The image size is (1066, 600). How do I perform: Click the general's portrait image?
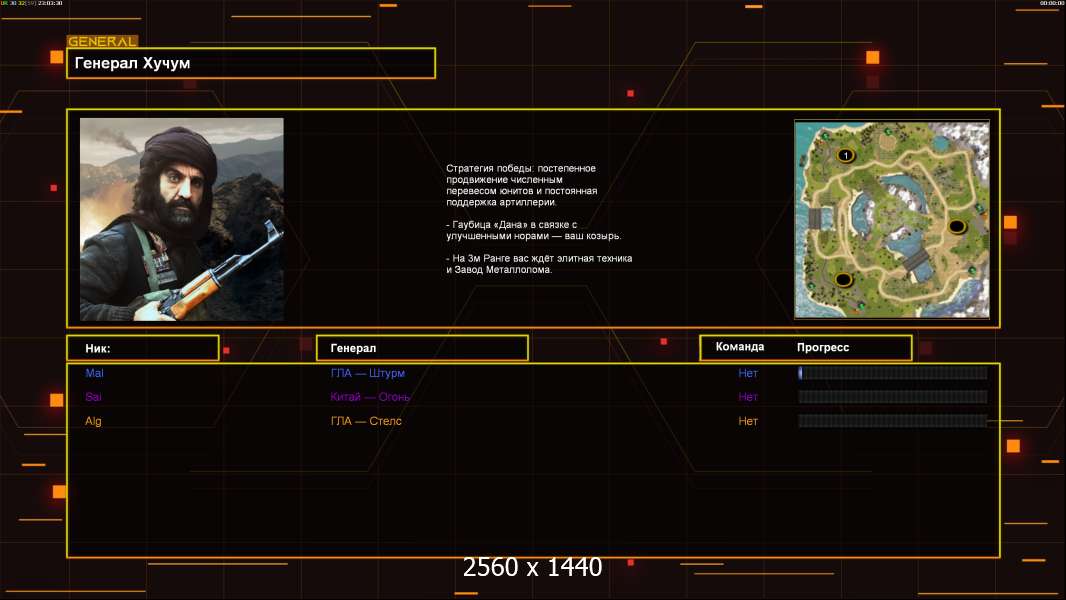click(181, 219)
